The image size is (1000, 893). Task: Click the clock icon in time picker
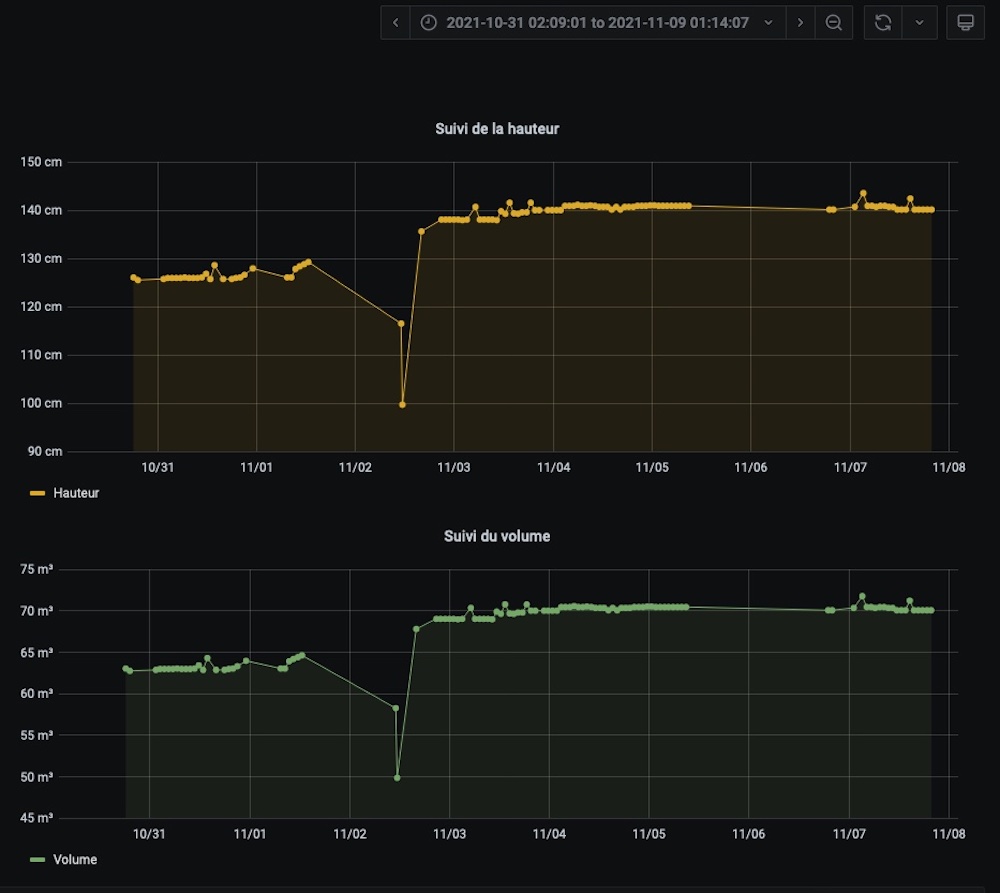[x=429, y=23]
